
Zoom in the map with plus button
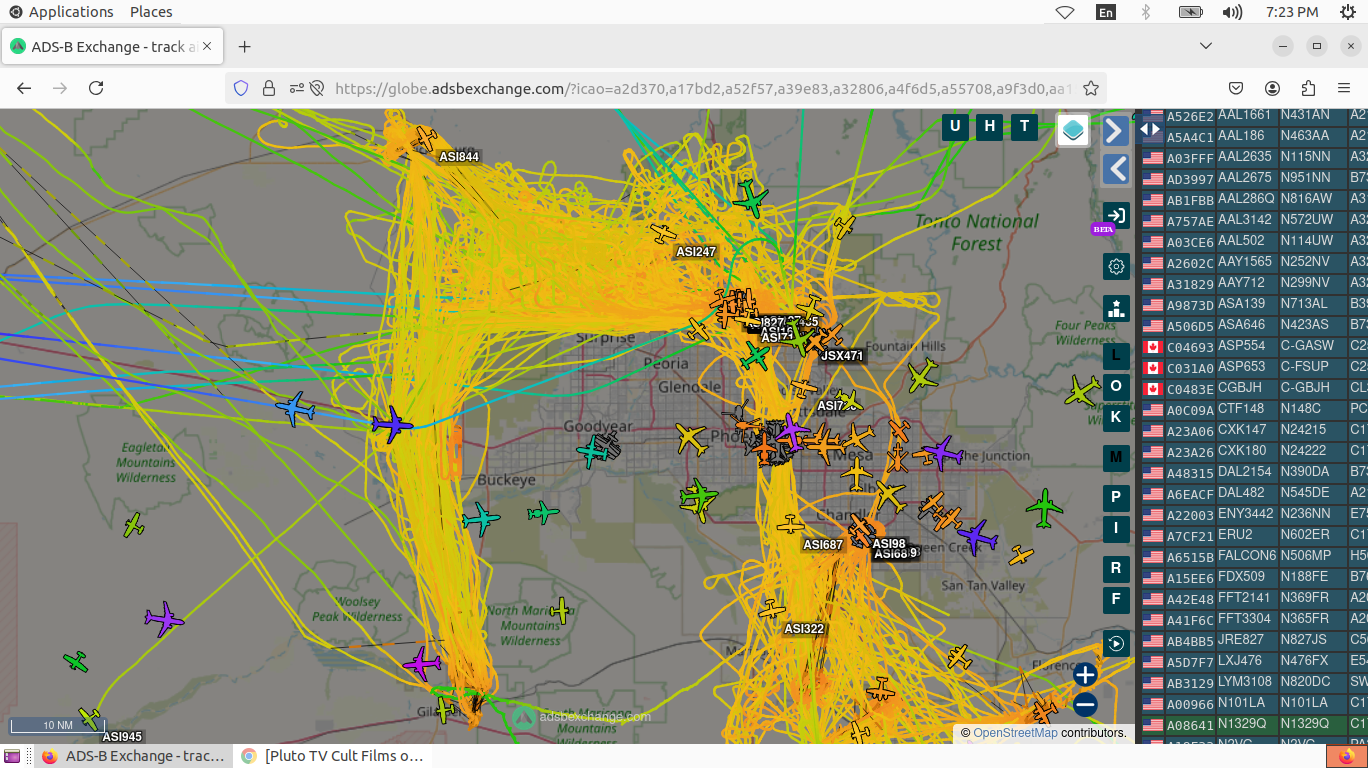coord(1085,675)
